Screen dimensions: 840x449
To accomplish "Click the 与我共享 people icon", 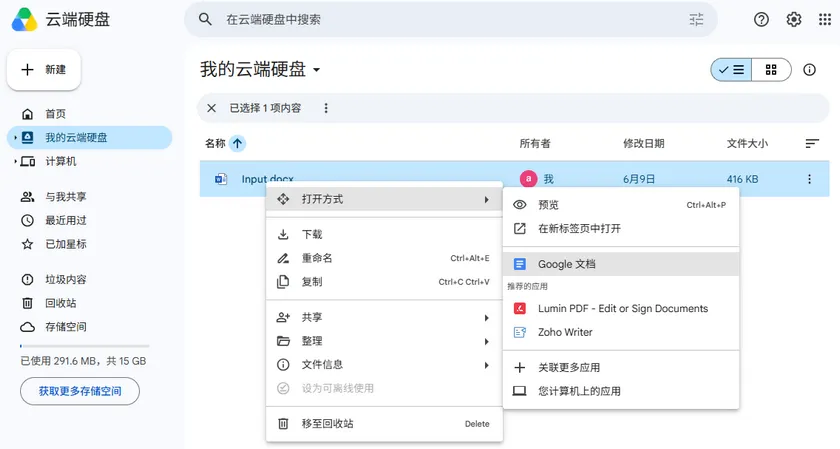I will [x=27, y=197].
